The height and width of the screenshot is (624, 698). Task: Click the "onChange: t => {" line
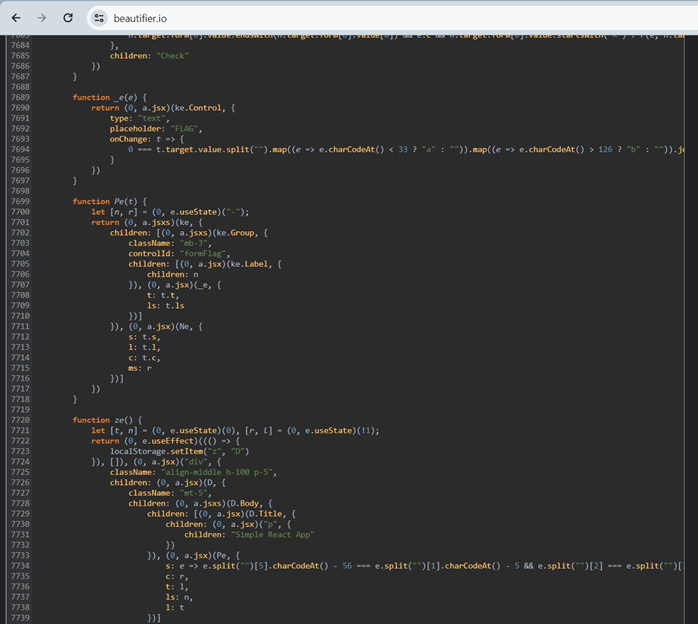(147, 139)
